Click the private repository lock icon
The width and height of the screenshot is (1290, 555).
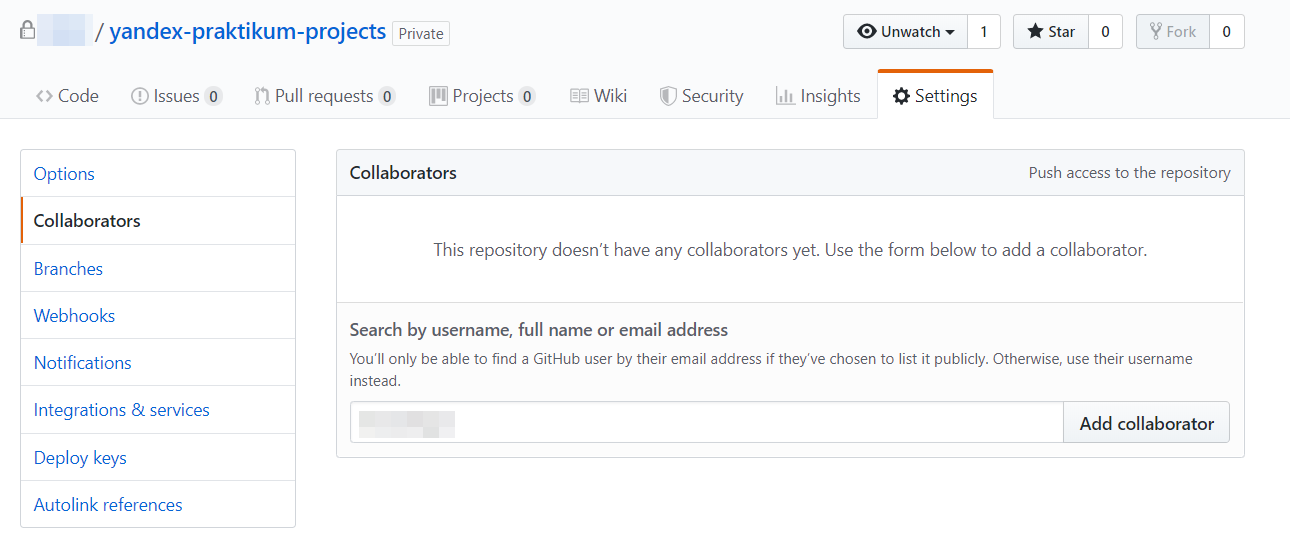(28, 31)
